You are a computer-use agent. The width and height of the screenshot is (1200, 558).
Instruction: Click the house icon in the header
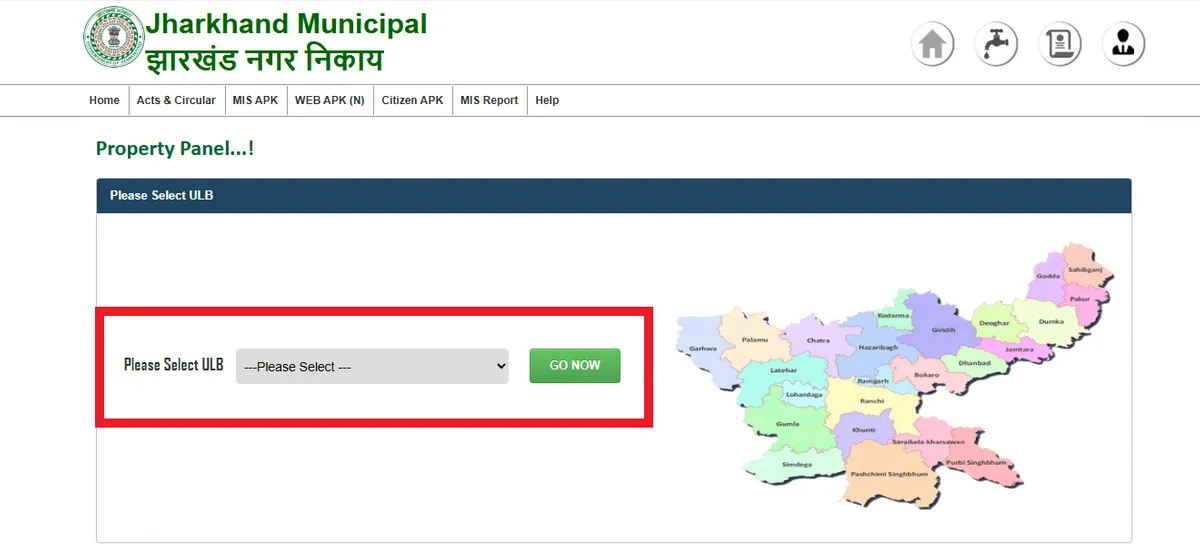(932, 45)
